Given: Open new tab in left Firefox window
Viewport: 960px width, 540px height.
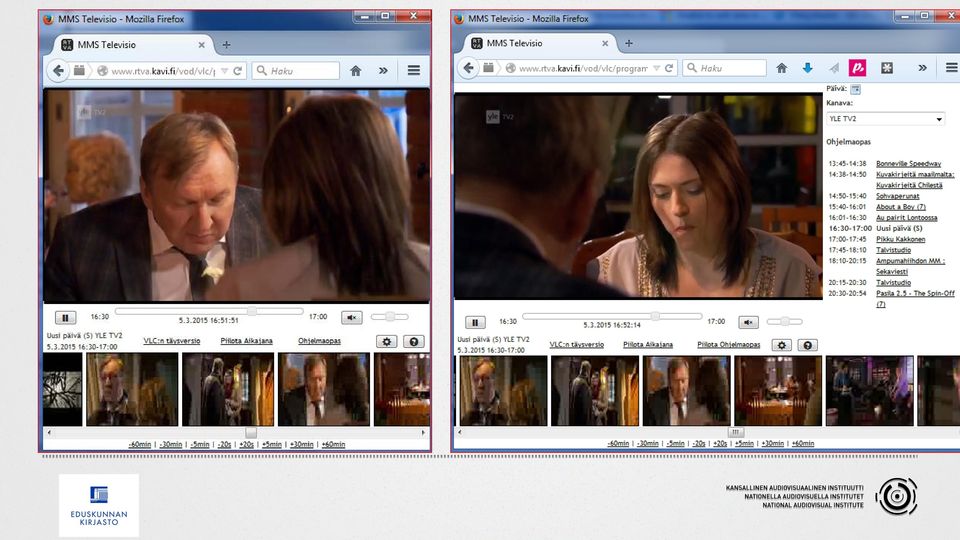Looking at the screenshot, I should point(227,45).
